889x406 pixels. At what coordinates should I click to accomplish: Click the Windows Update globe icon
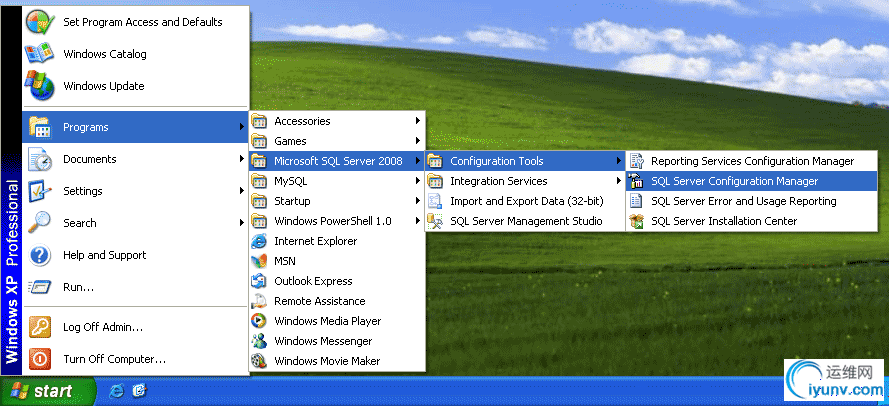coord(40,86)
